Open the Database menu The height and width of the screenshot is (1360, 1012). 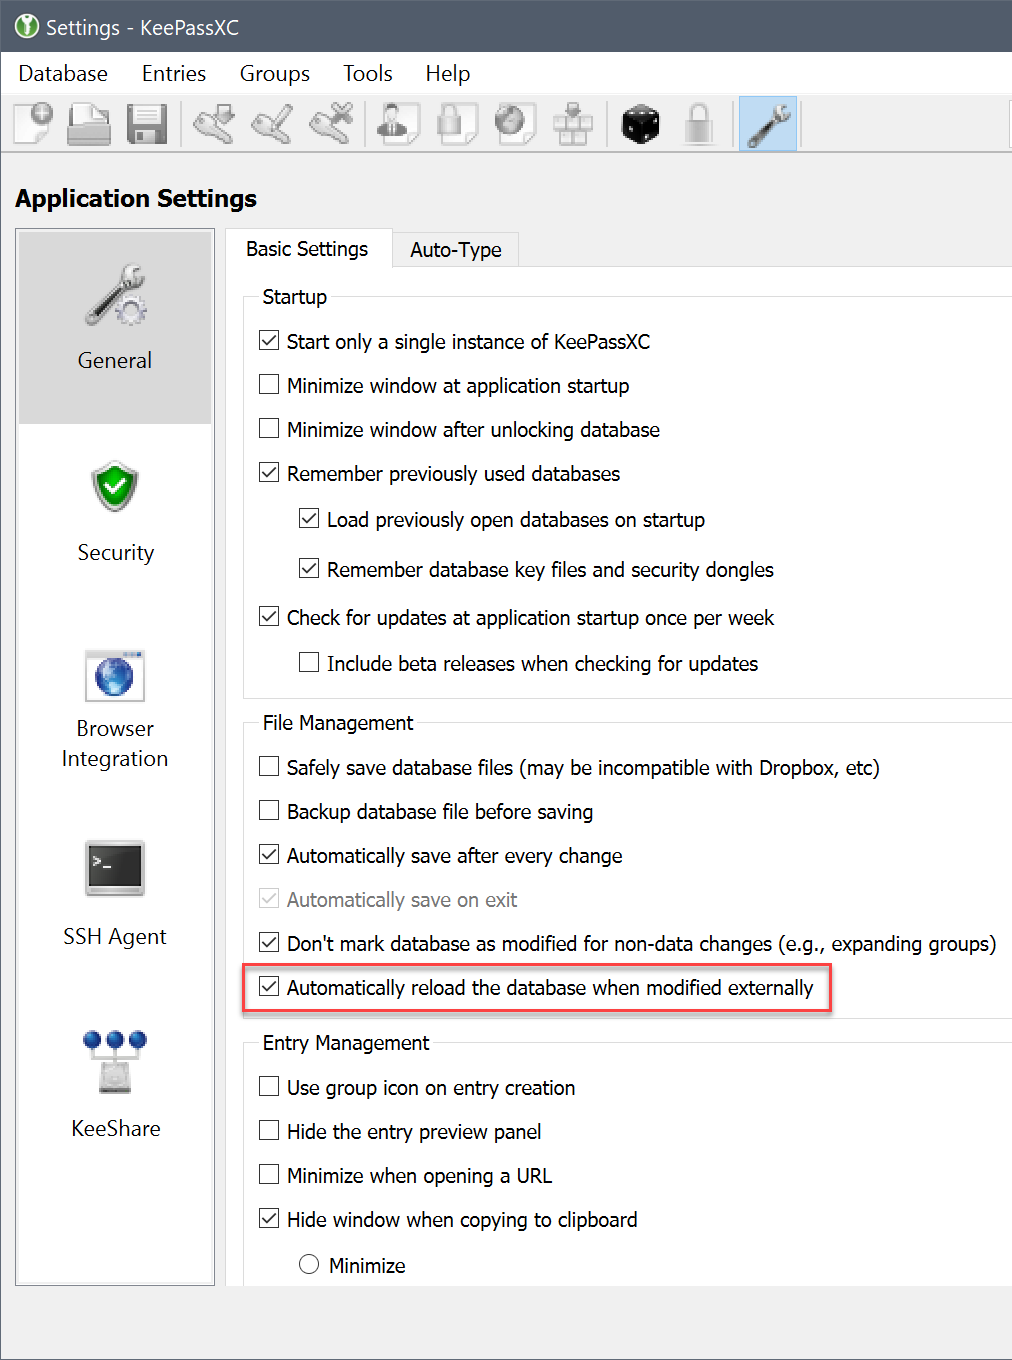coord(62,73)
